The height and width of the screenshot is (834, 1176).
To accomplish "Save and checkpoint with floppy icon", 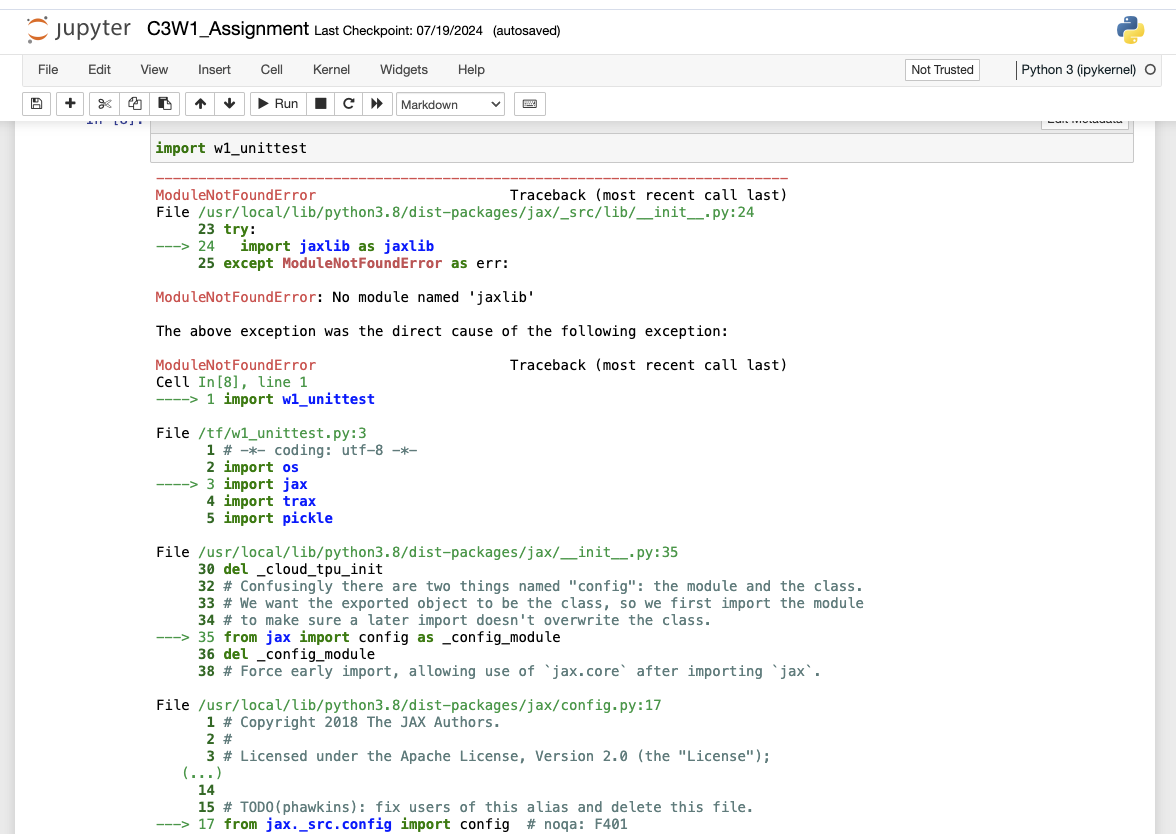I will (x=37, y=104).
